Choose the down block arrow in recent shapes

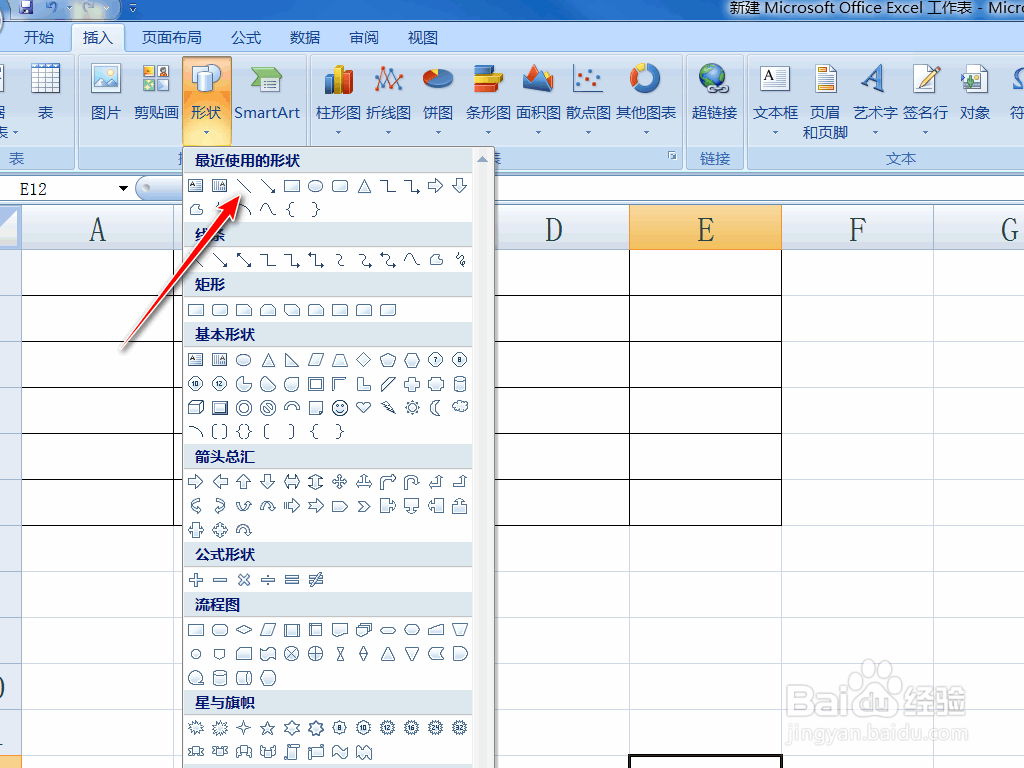(x=460, y=186)
